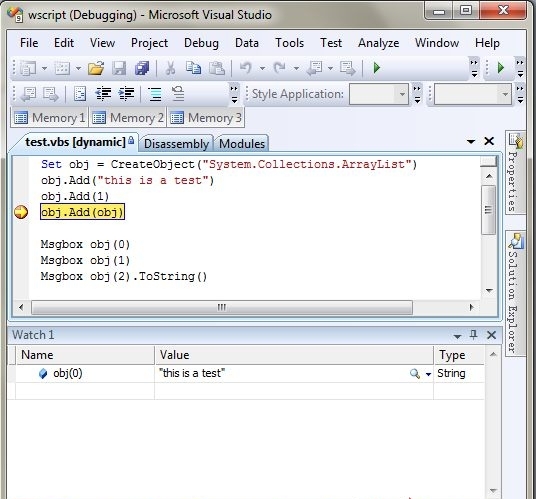Viewport: 536px width, 499px height.
Task: Open the Navigate Backward dropdown arrow
Action: 330,68
